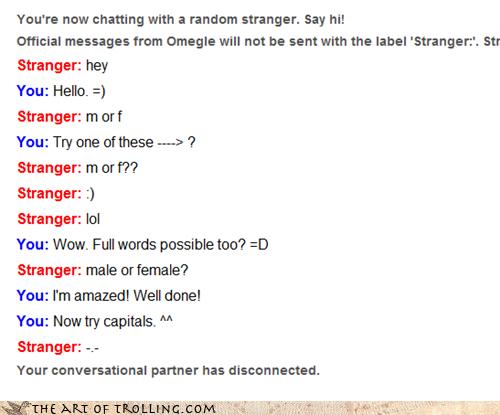Click the 'Try one of these' reply

coord(124,142)
